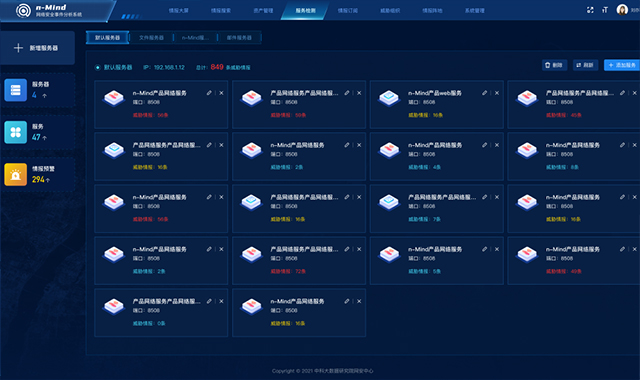Toggle fullscreen using the expand icon
The width and height of the screenshot is (640, 380).
click(590, 10)
